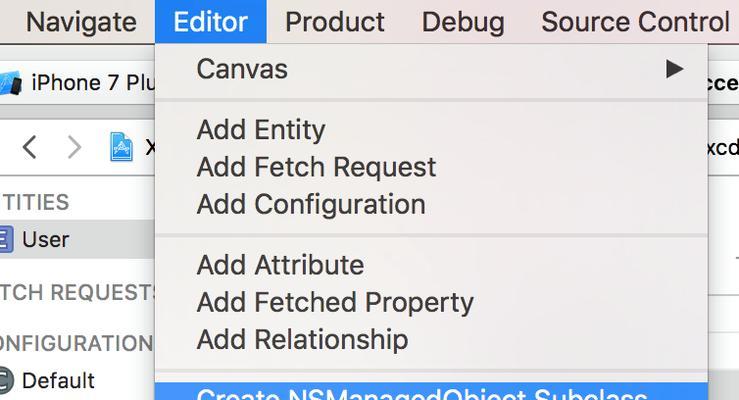Select the iPhone 7 Plus simulator destination
739x400 pixels.
93,83
